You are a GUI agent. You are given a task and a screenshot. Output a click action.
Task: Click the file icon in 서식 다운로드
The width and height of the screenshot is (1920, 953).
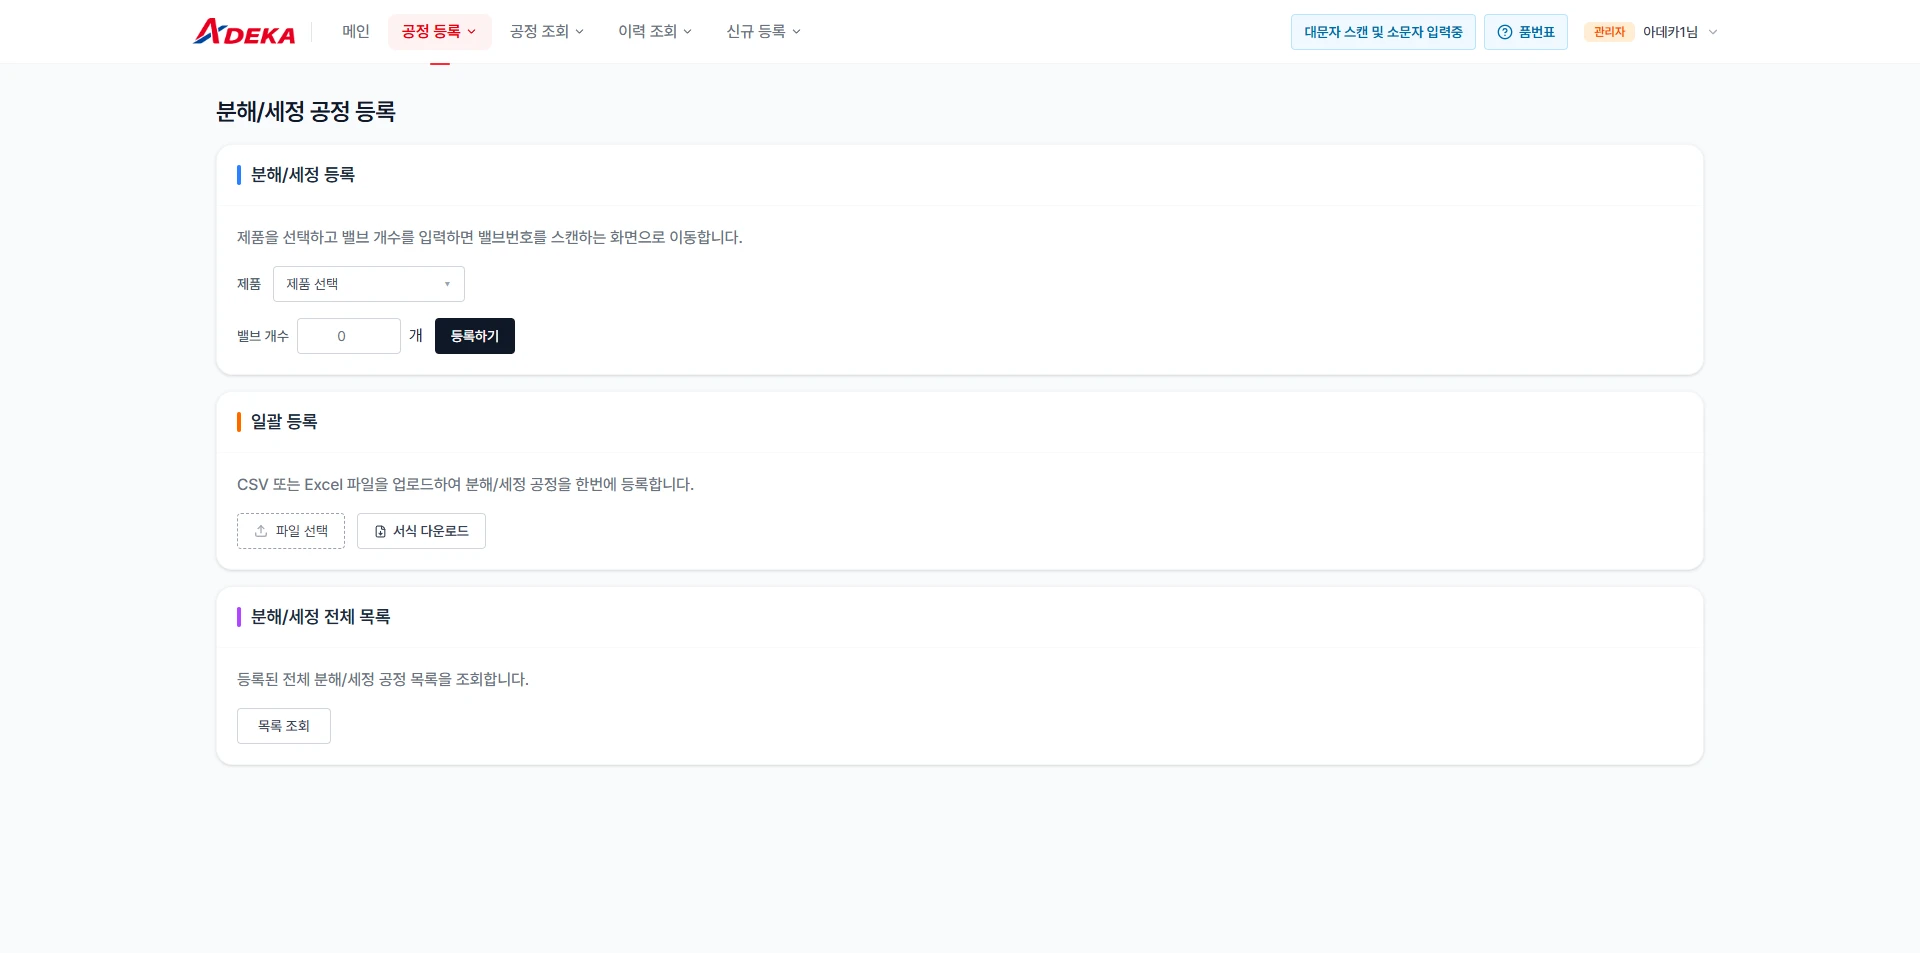point(380,531)
